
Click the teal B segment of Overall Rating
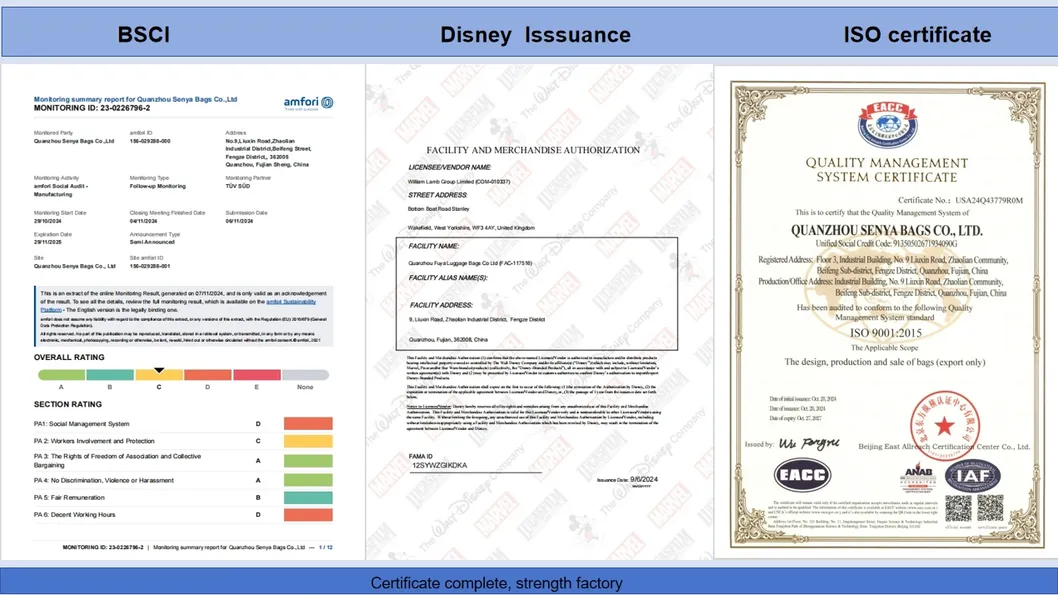click(x=110, y=375)
